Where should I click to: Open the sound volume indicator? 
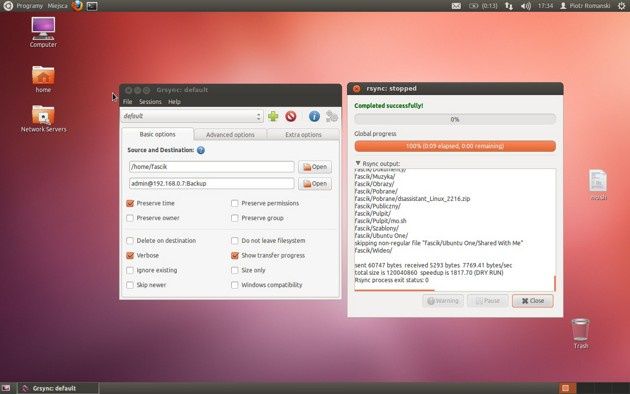click(x=526, y=6)
